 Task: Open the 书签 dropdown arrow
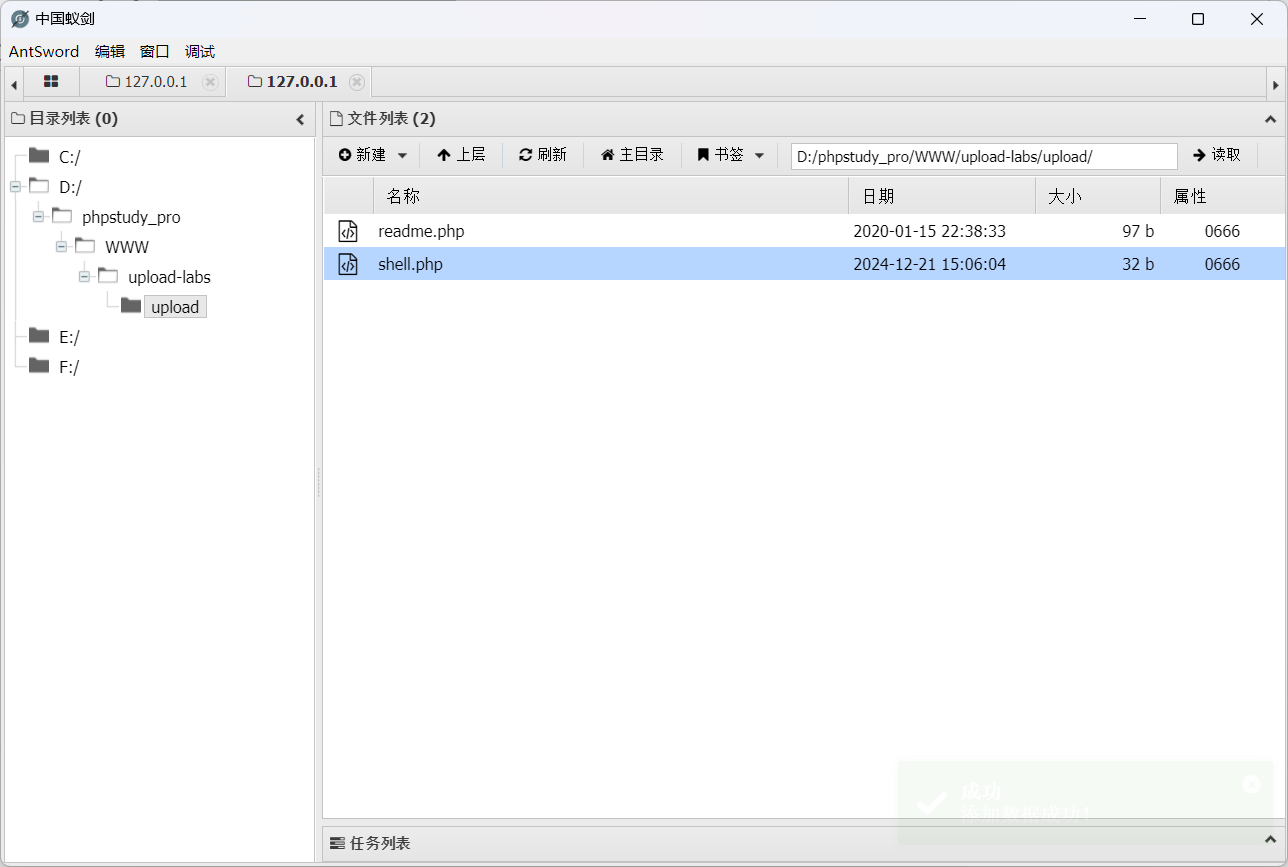759,155
